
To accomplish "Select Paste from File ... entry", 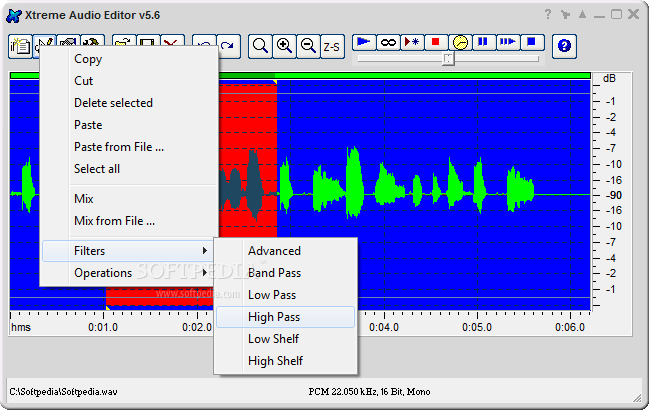I will point(119,147).
